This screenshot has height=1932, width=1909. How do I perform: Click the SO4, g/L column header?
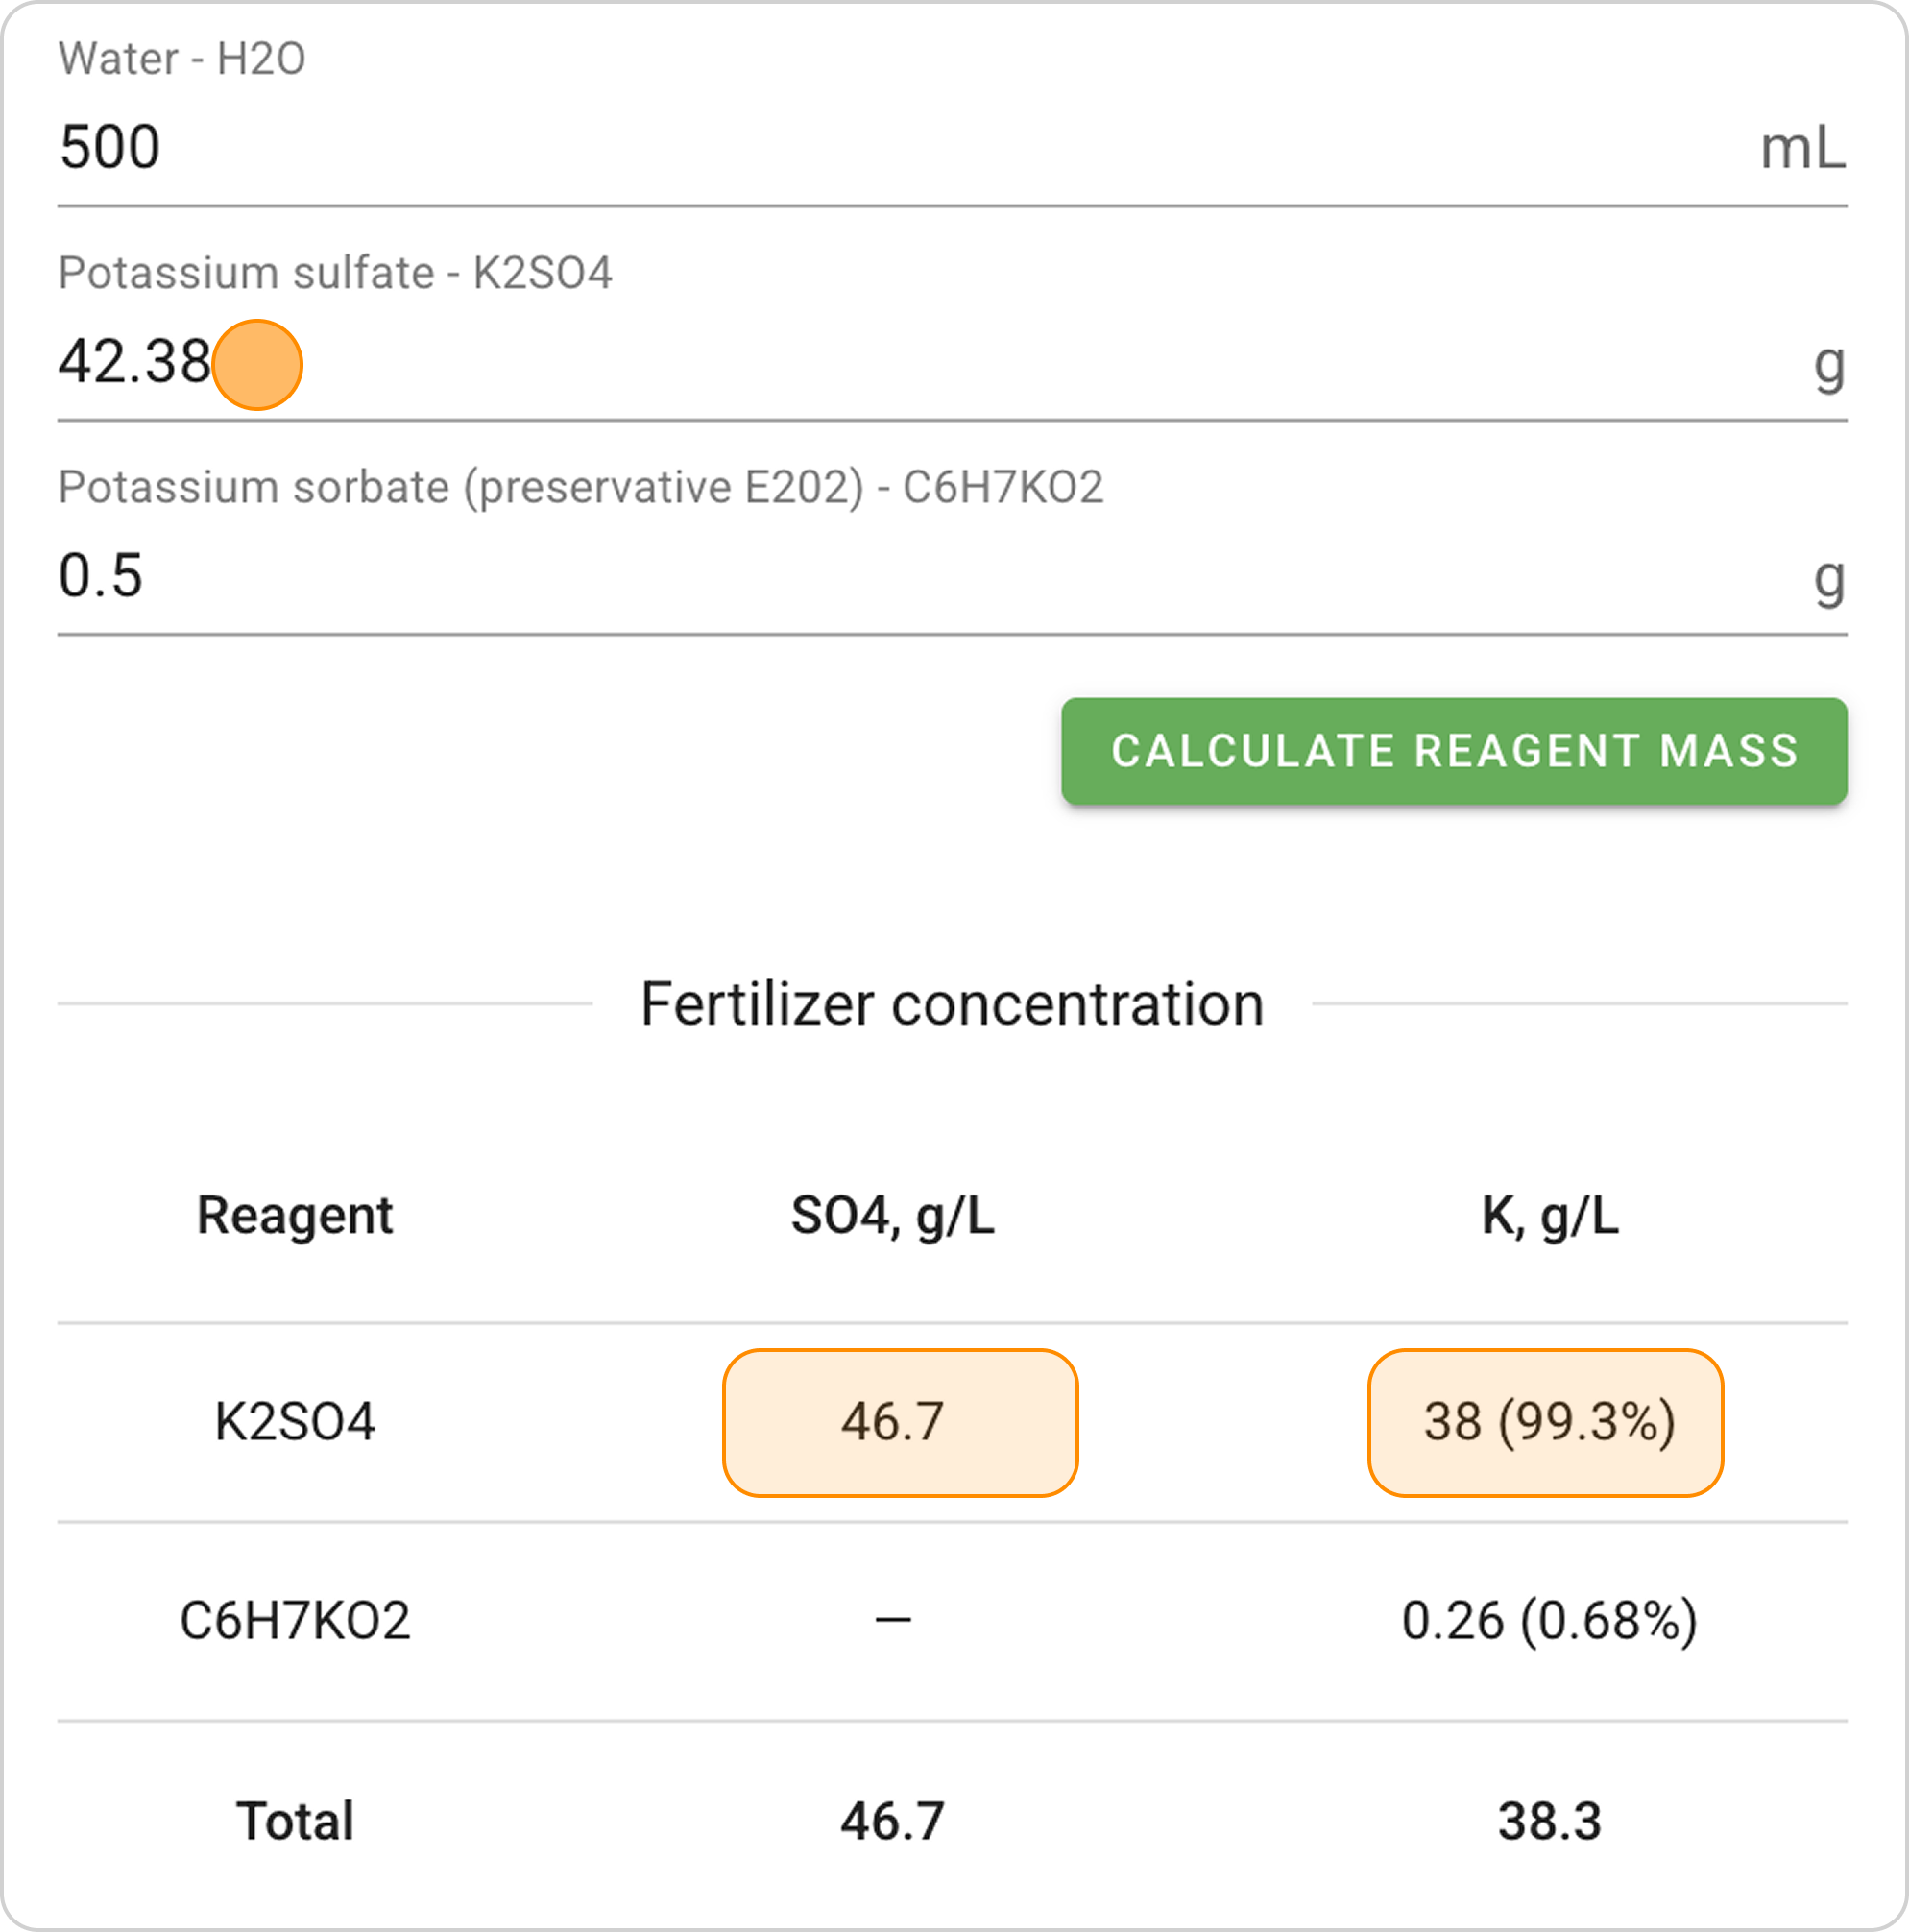(x=892, y=1216)
